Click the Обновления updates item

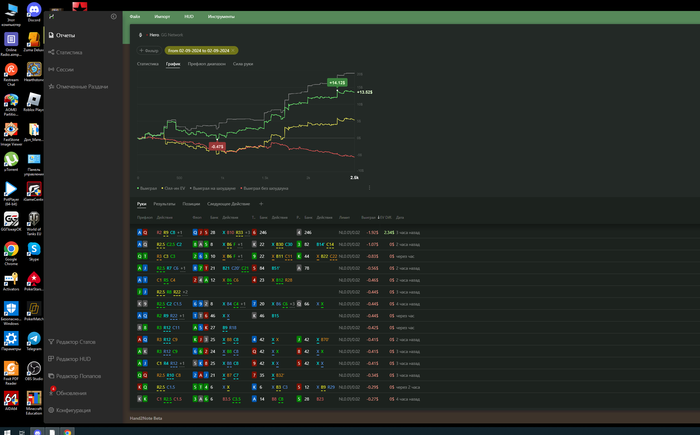71,393
